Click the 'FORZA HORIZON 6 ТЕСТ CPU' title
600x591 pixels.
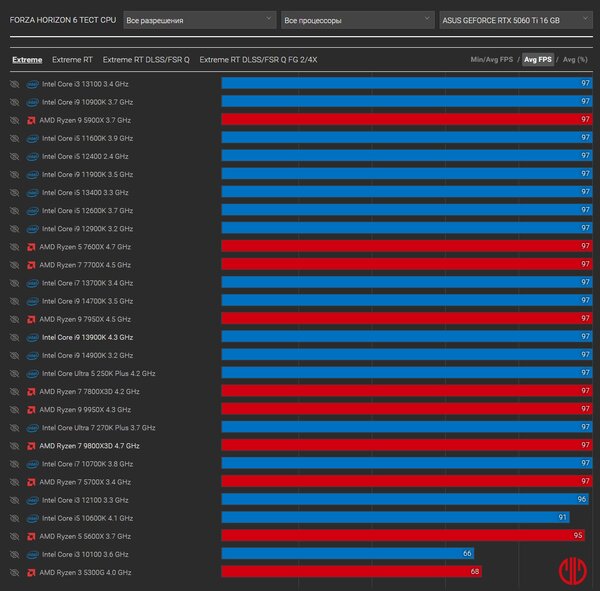(63, 20)
